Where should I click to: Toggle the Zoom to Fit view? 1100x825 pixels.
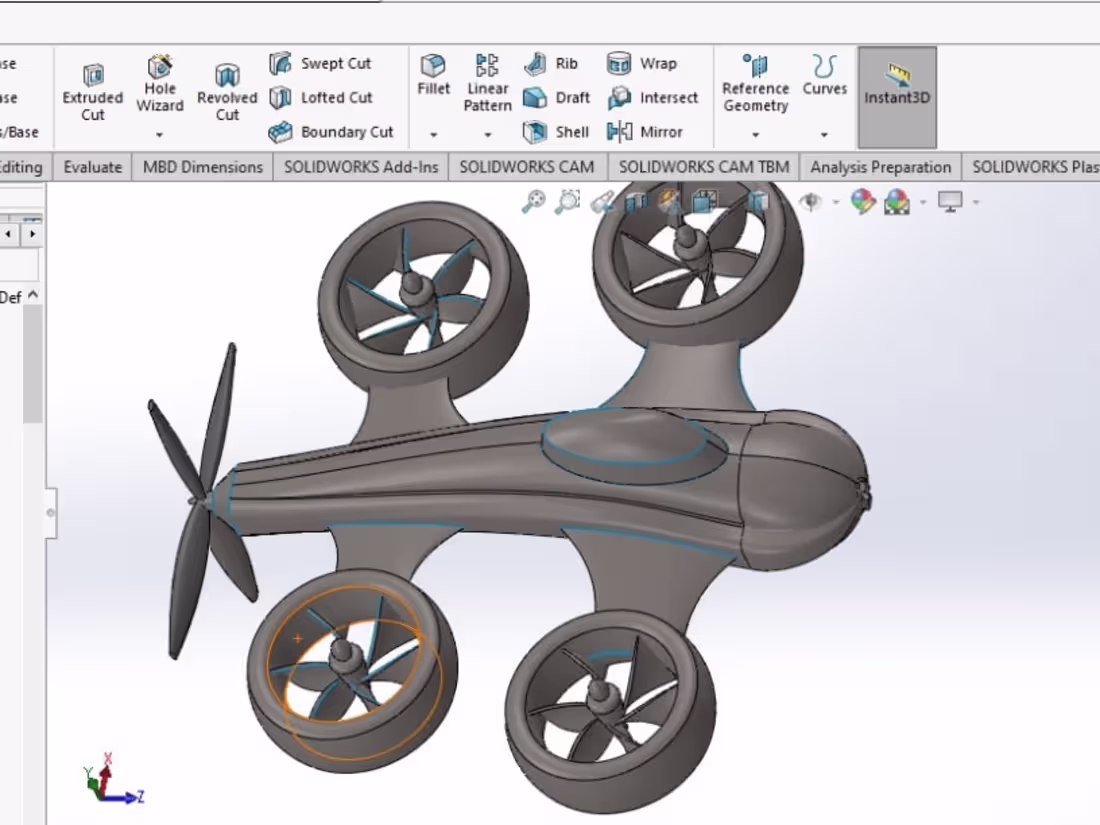[x=533, y=202]
